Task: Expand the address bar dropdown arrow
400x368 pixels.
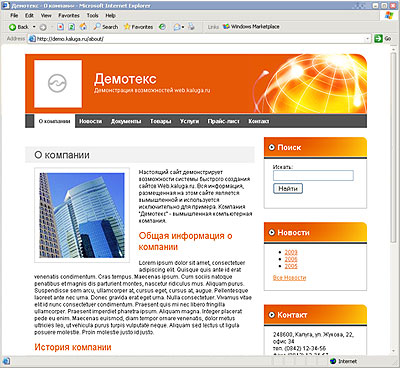Action: click(368, 39)
